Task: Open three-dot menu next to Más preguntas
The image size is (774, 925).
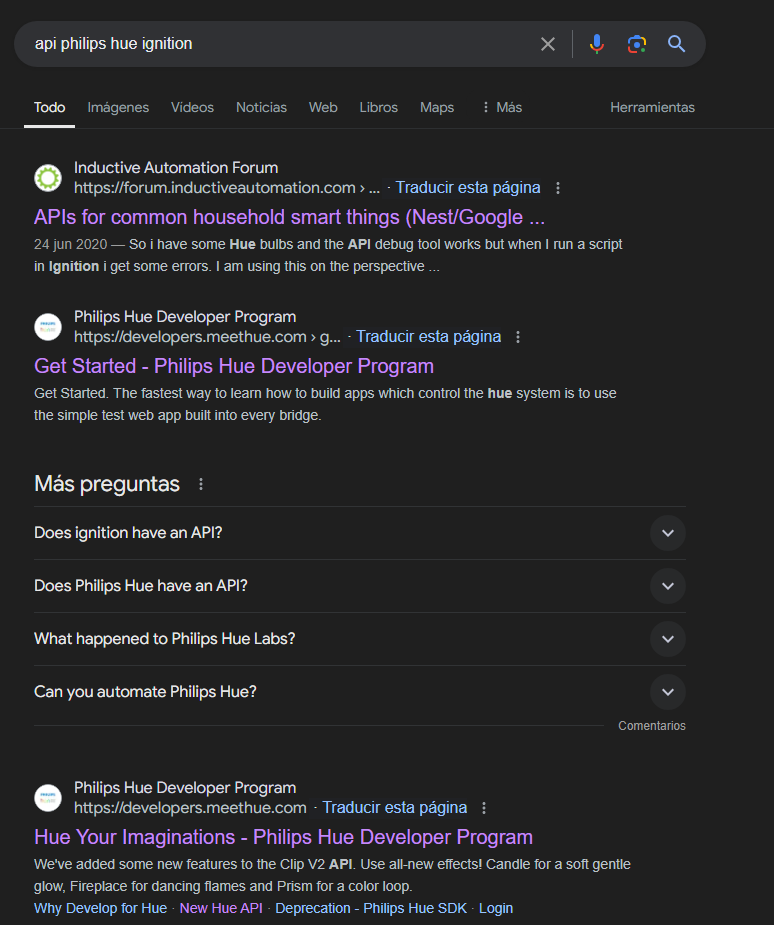Action: pos(201,484)
